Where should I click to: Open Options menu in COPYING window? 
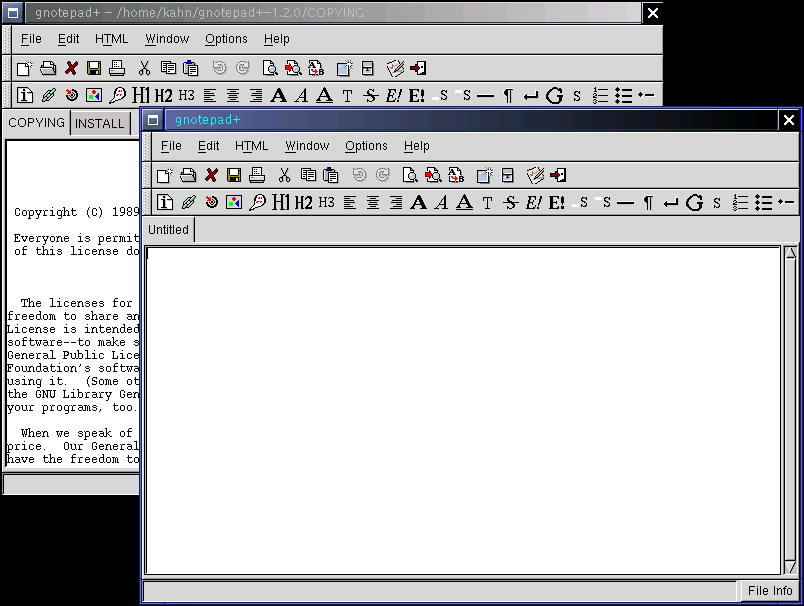(x=226, y=39)
